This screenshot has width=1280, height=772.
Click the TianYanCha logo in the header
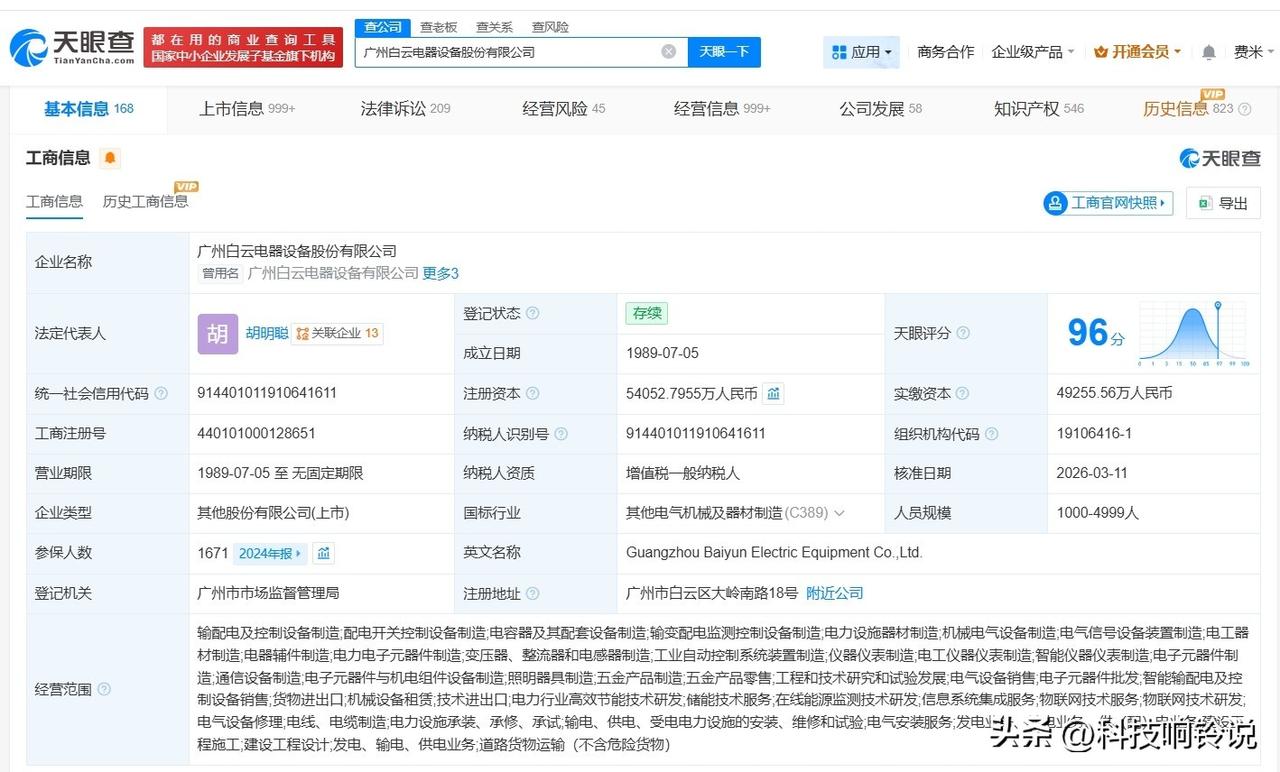pyautogui.click(x=71, y=47)
